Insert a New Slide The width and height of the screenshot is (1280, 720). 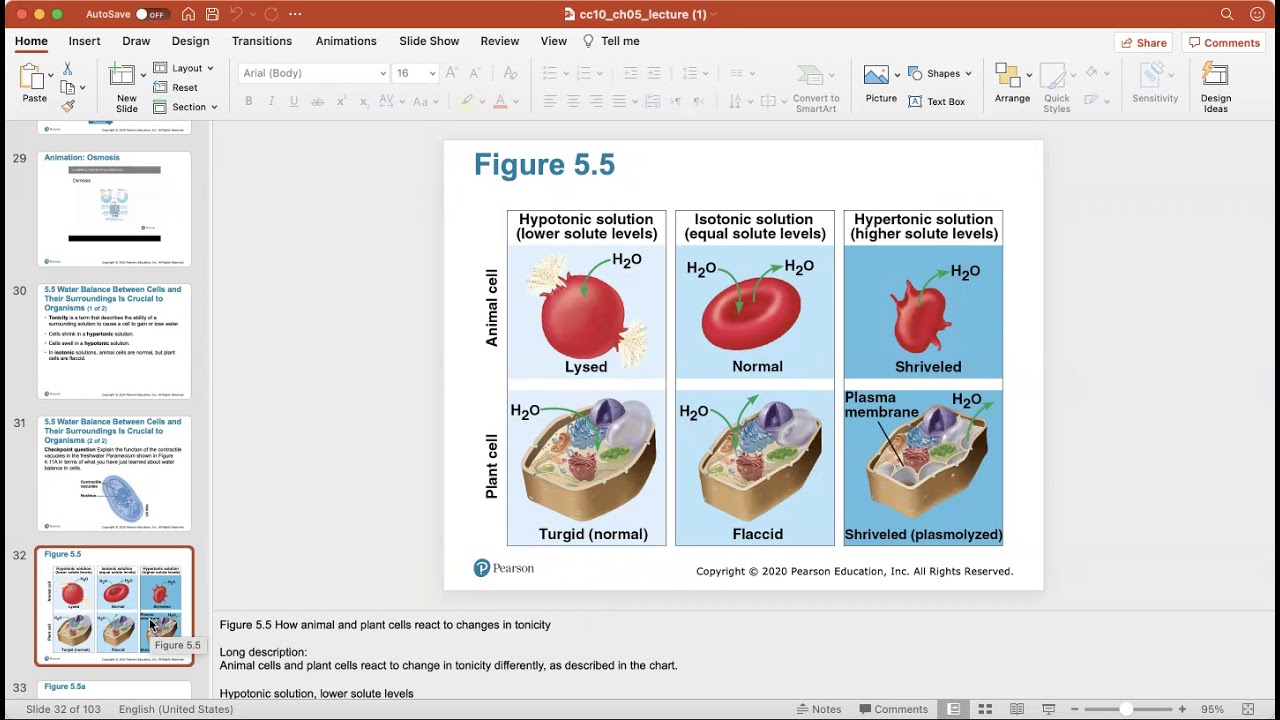pyautogui.click(x=126, y=88)
